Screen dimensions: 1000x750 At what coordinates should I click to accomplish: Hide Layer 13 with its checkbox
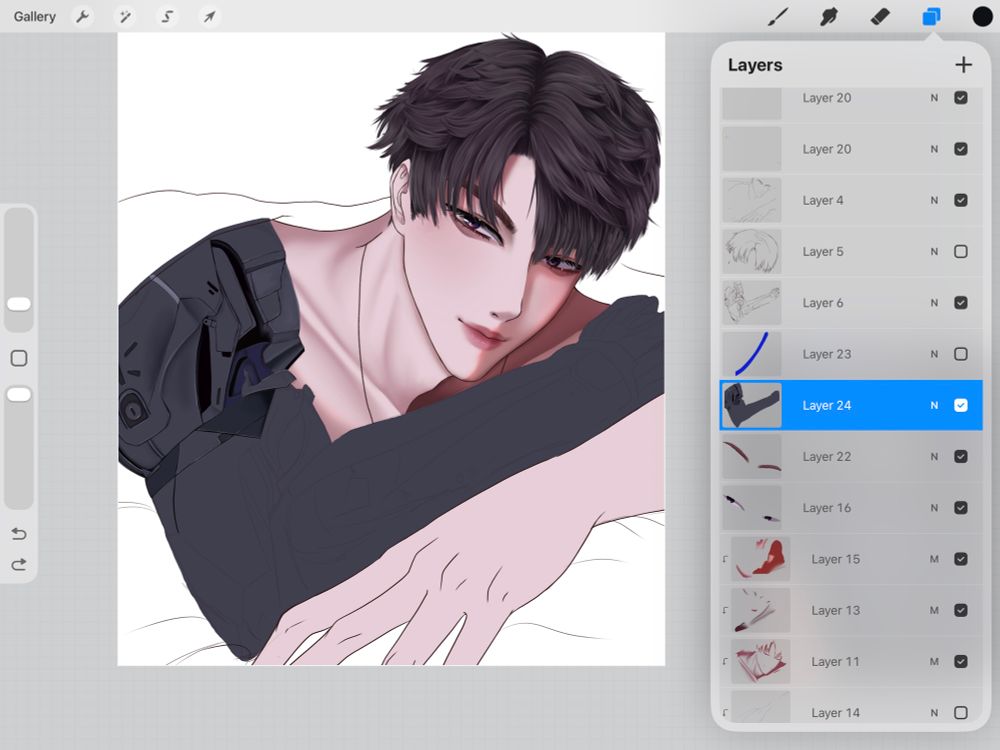pyautogui.click(x=961, y=610)
